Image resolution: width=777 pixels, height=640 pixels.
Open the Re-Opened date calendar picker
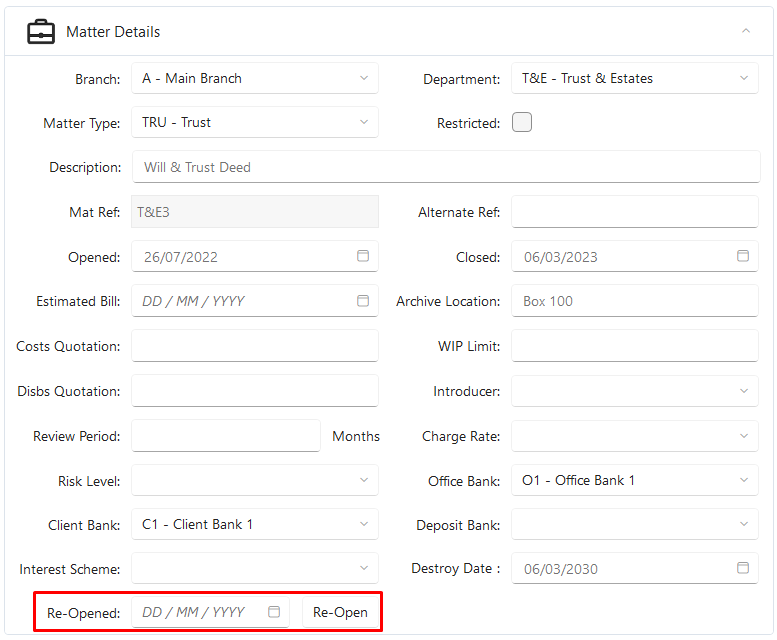coord(274,612)
